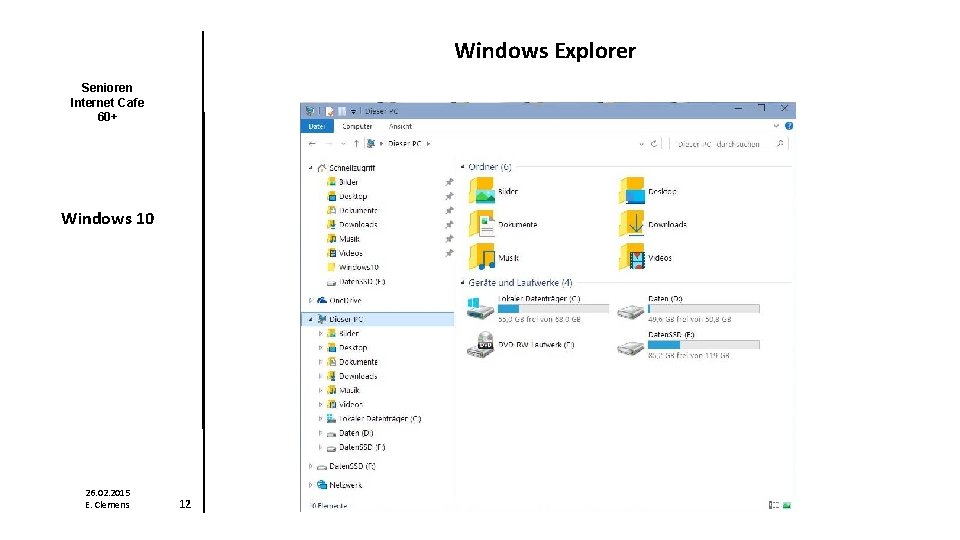960x540 pixels.
Task: Click the search magnifier icon
Action: [x=780, y=144]
